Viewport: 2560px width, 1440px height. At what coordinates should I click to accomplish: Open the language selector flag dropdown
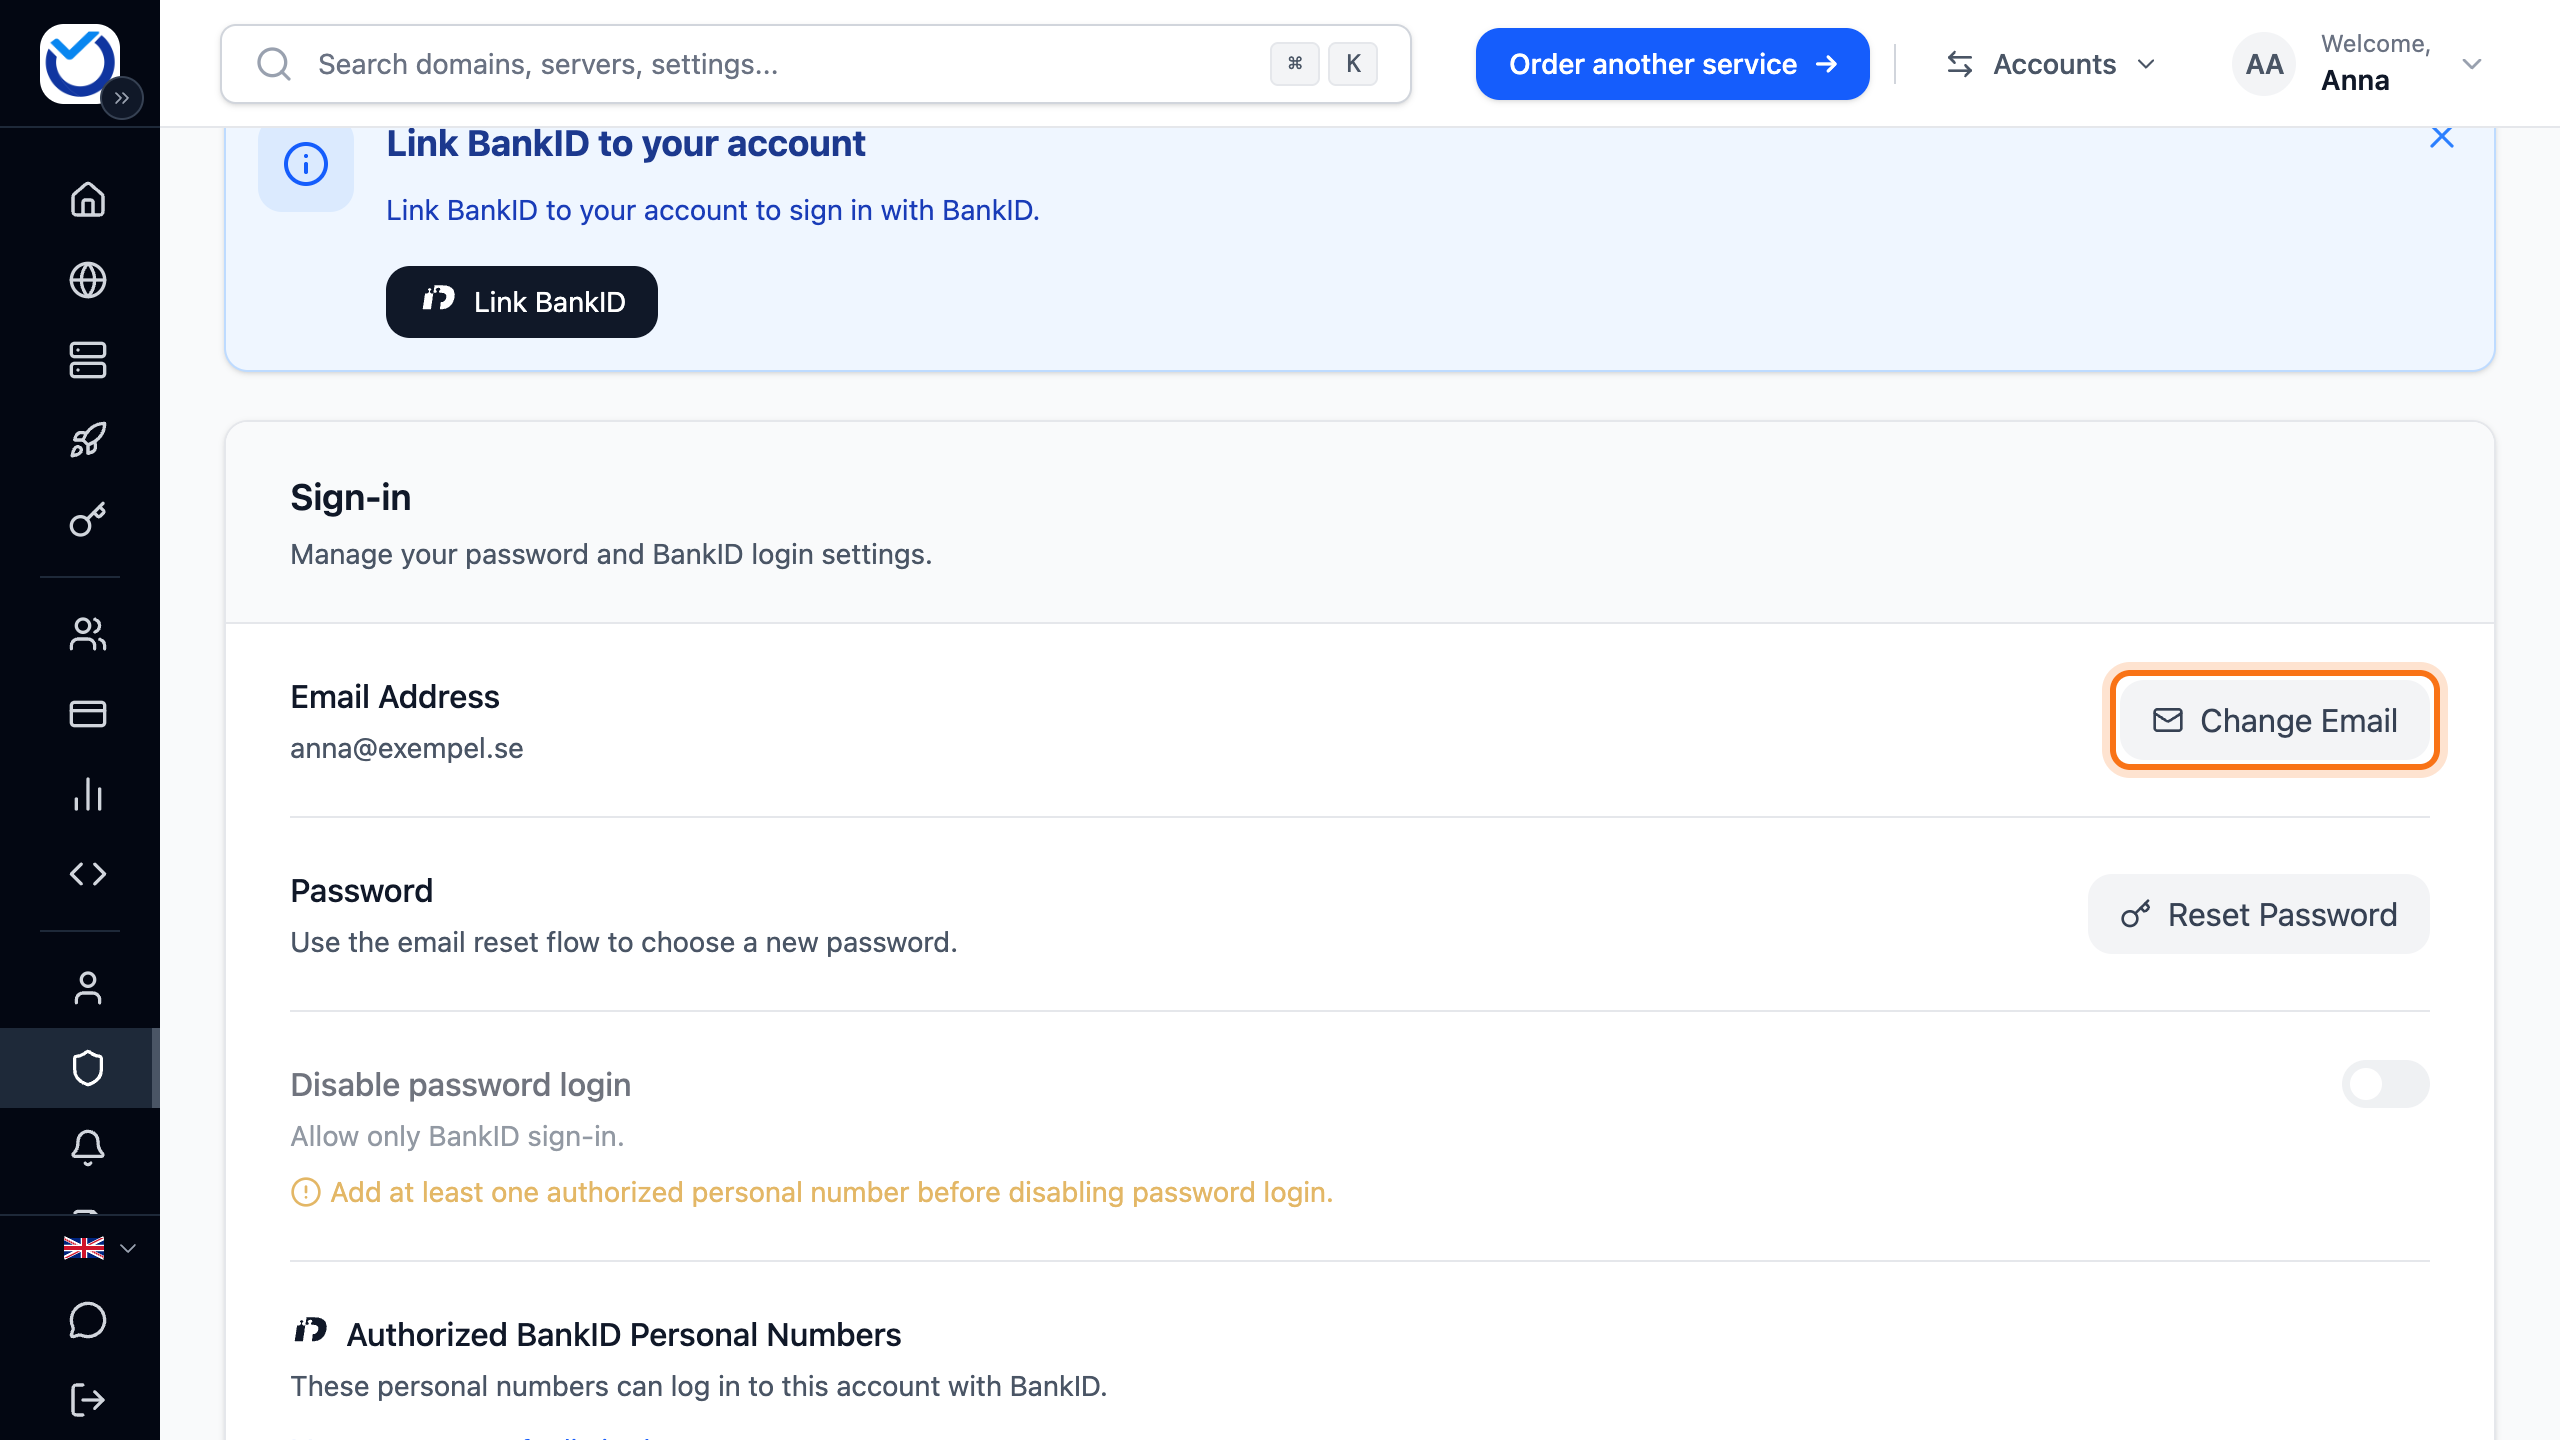click(x=99, y=1248)
